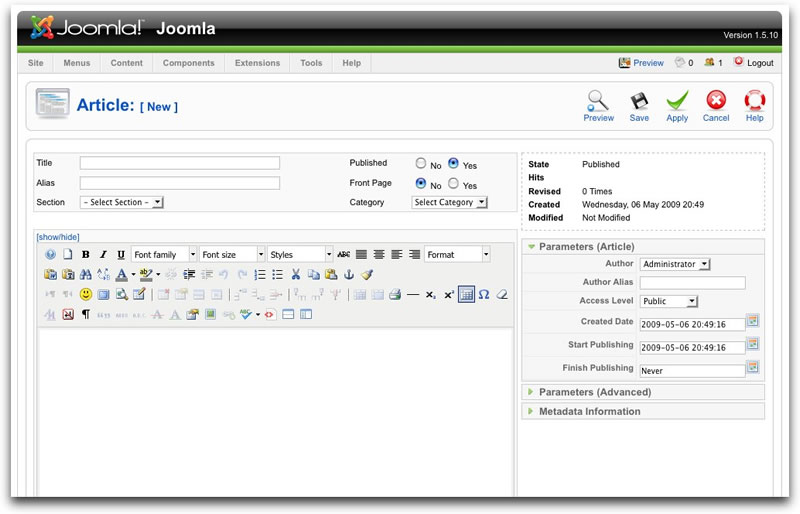Screen dimensions: 800x514
Task: Insert a numbered list
Action: pyautogui.click(x=260, y=275)
